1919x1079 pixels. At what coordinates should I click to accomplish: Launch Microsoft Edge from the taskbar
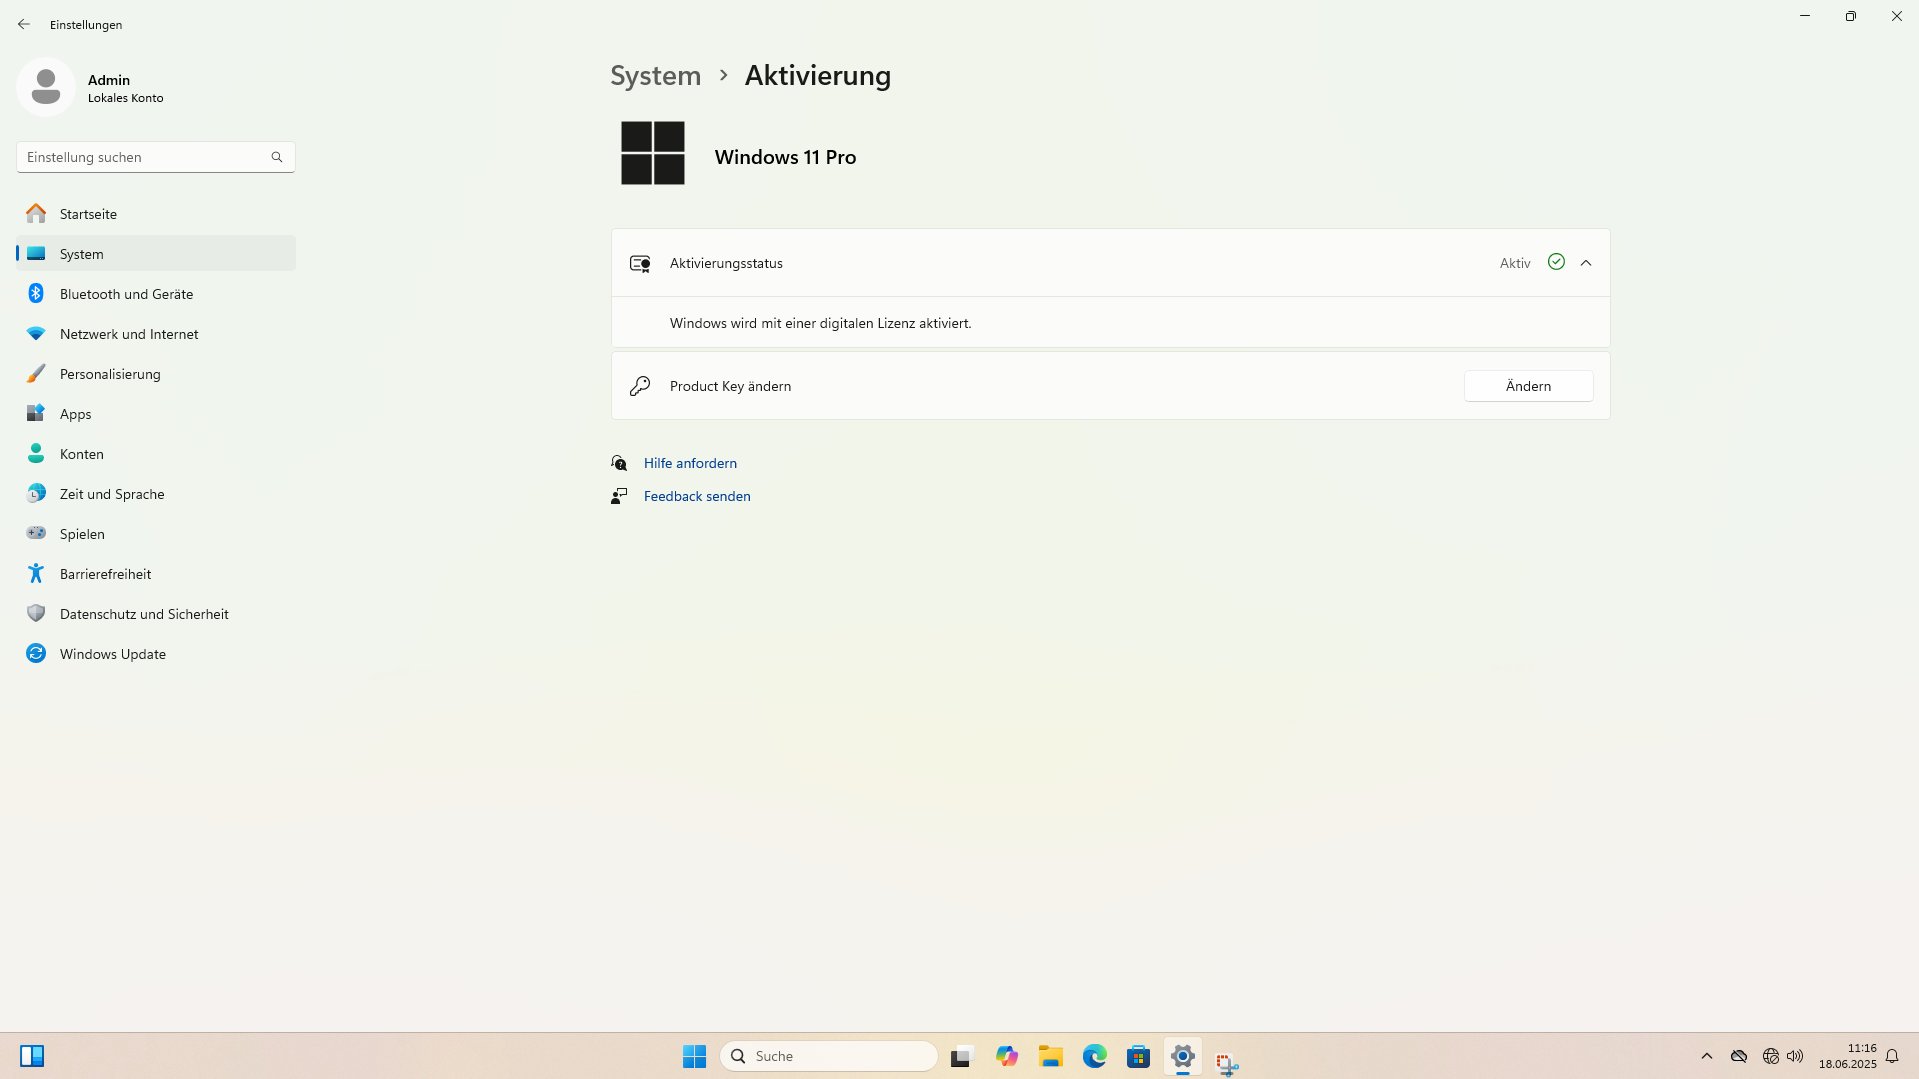pos(1094,1055)
